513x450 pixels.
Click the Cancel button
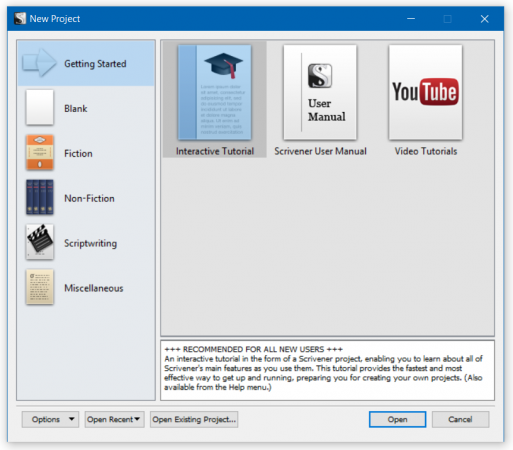pyautogui.click(x=460, y=419)
